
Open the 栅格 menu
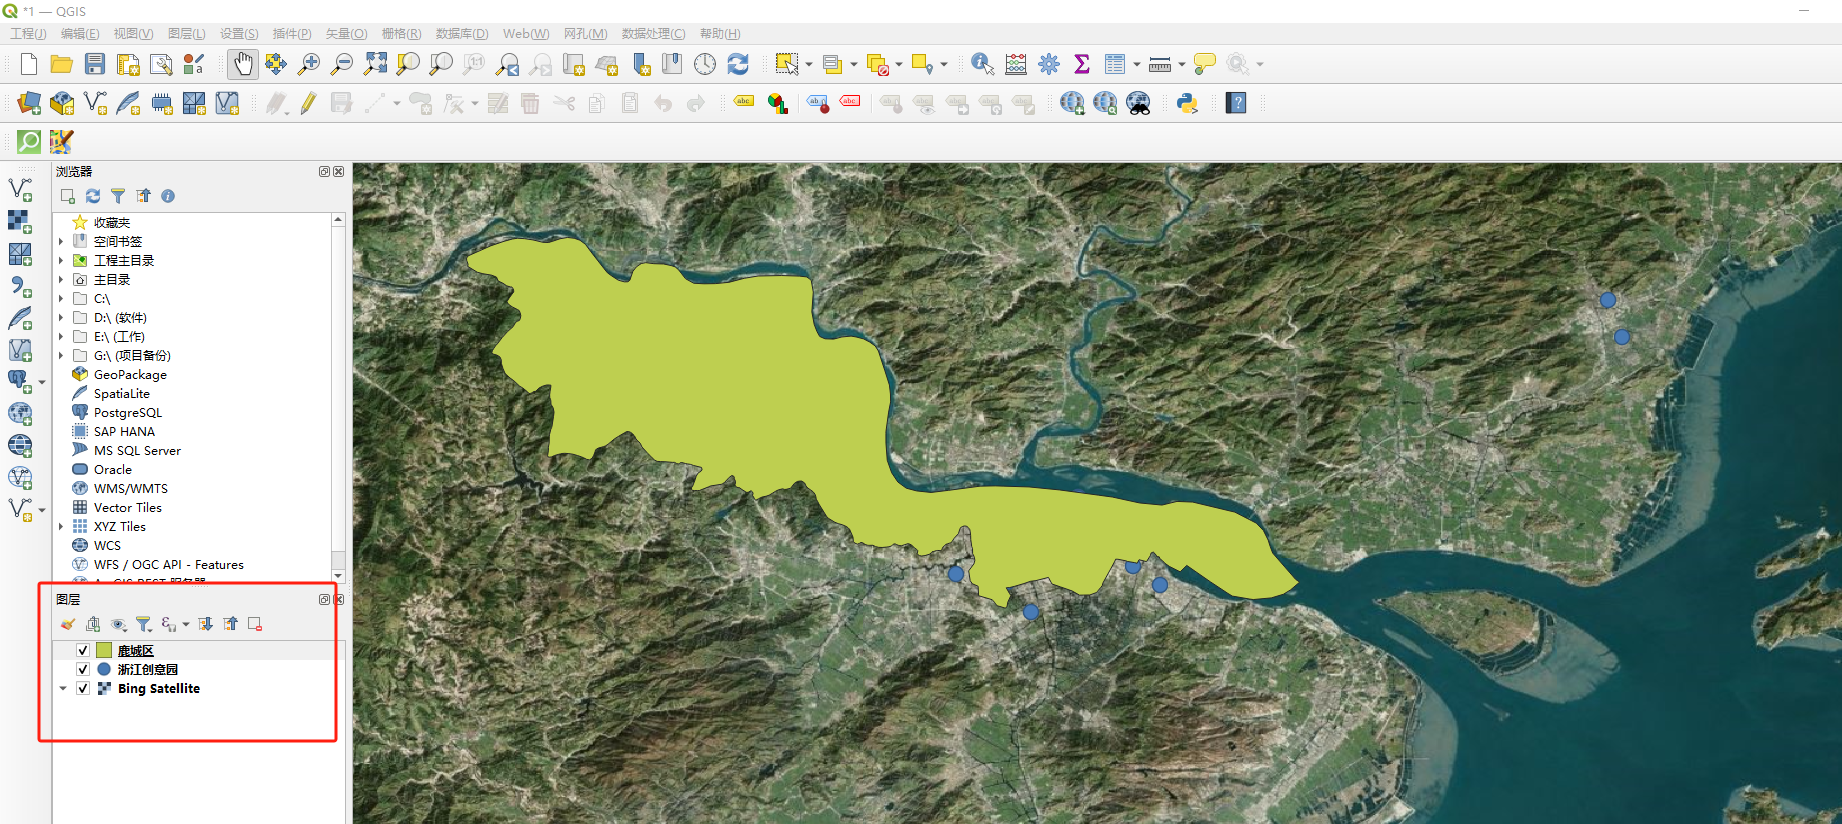point(401,33)
